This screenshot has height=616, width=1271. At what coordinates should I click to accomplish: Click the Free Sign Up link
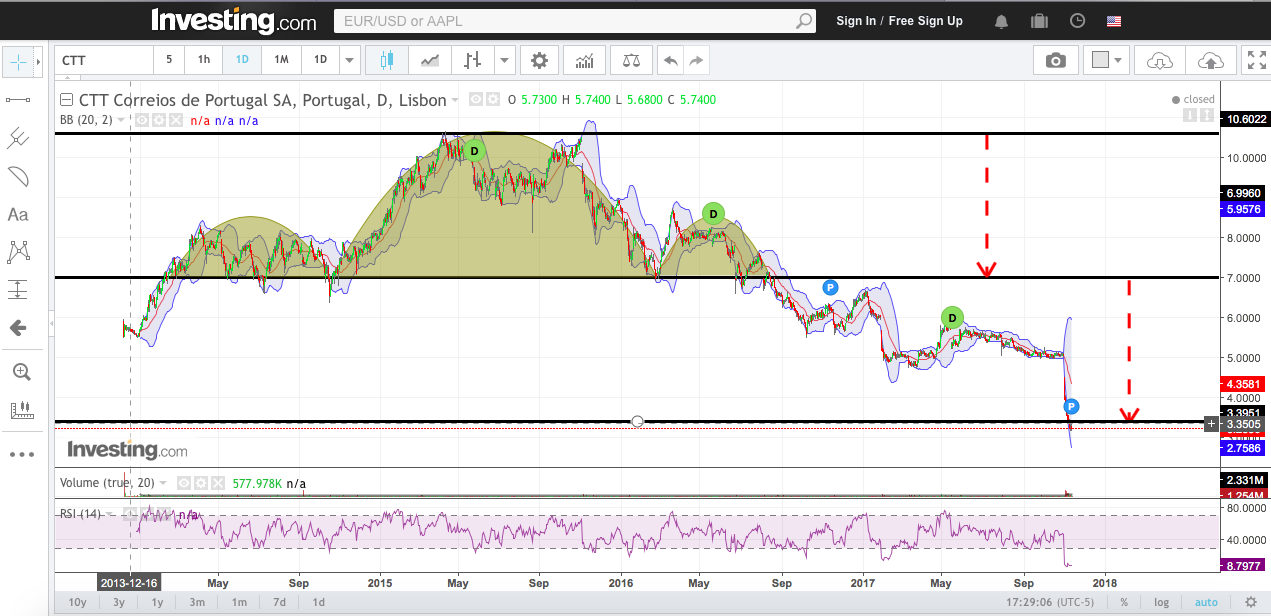point(925,21)
